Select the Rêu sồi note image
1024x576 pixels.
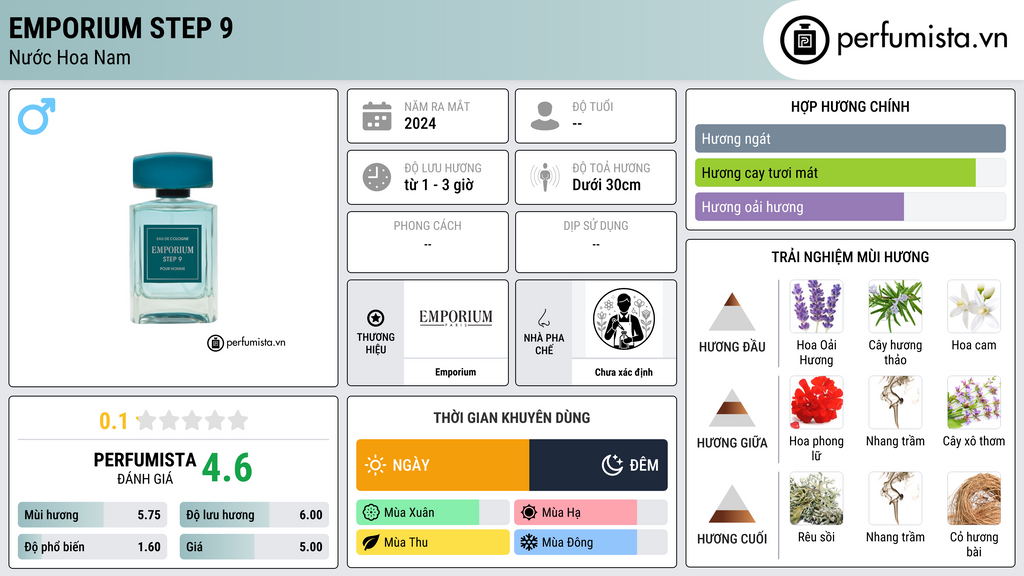[816, 498]
